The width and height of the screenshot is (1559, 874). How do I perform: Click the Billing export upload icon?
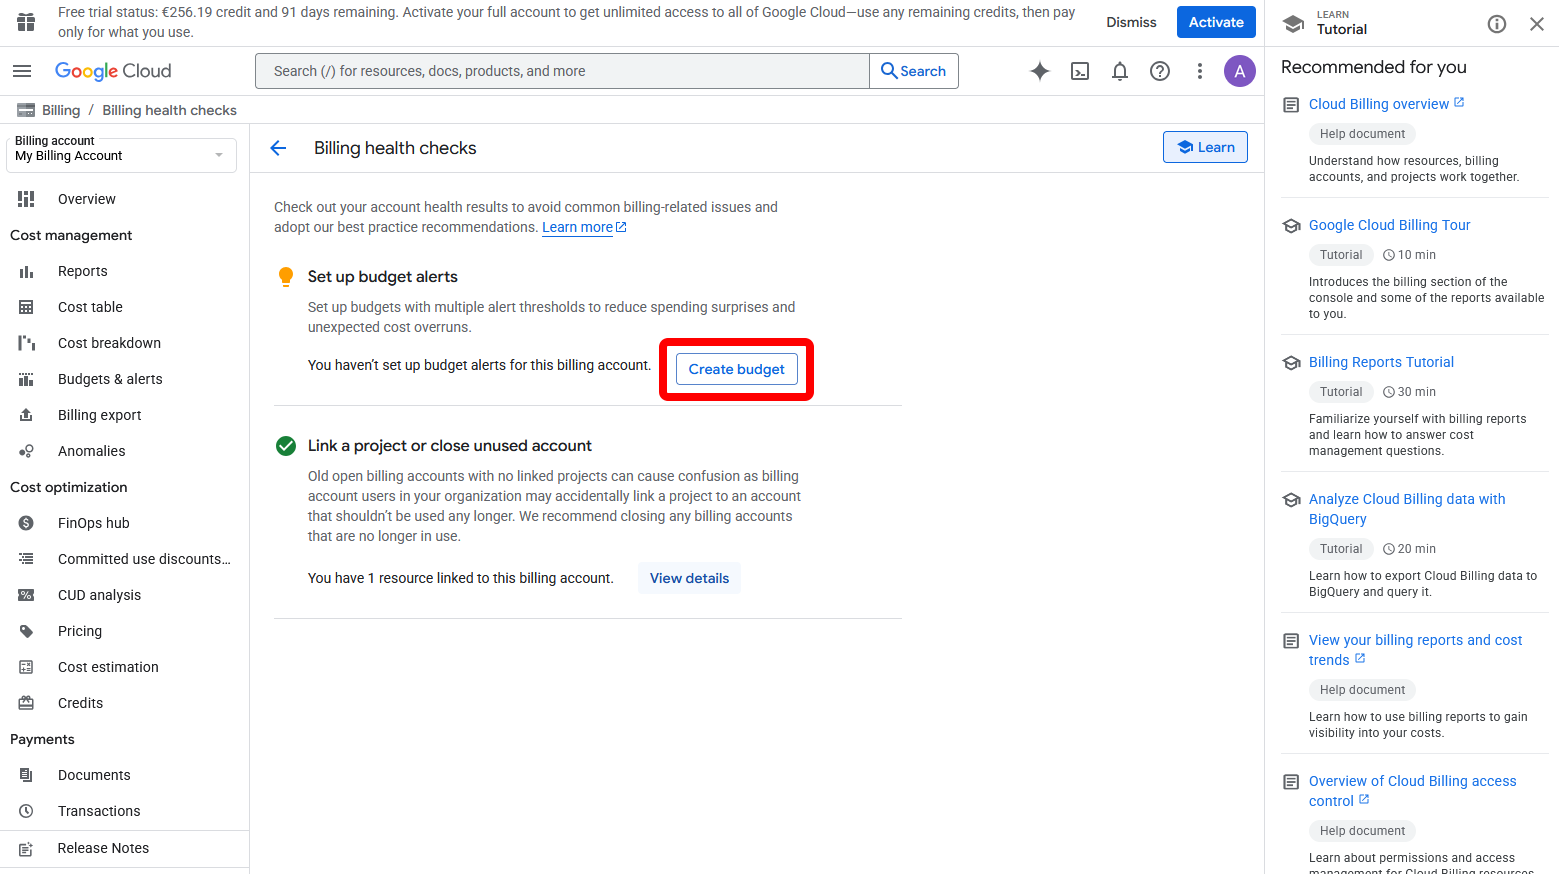26,415
